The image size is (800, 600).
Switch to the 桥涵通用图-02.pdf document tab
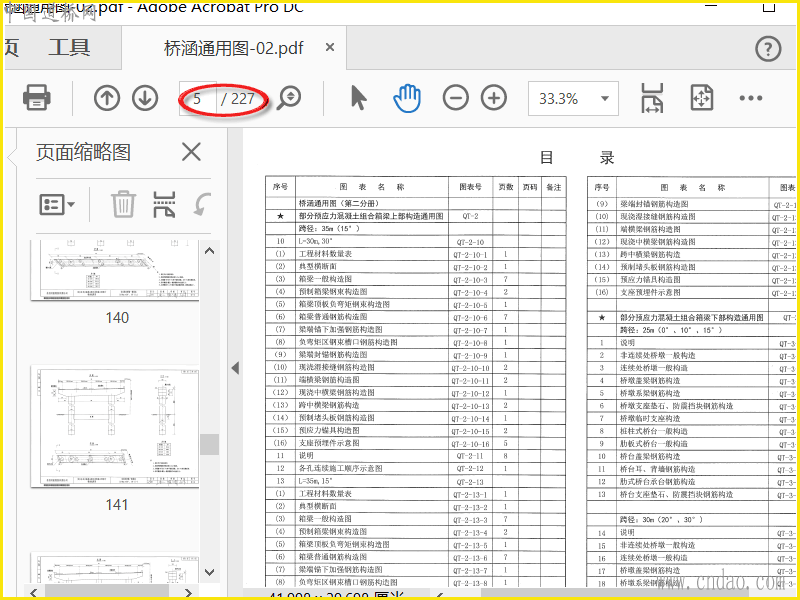[234, 48]
